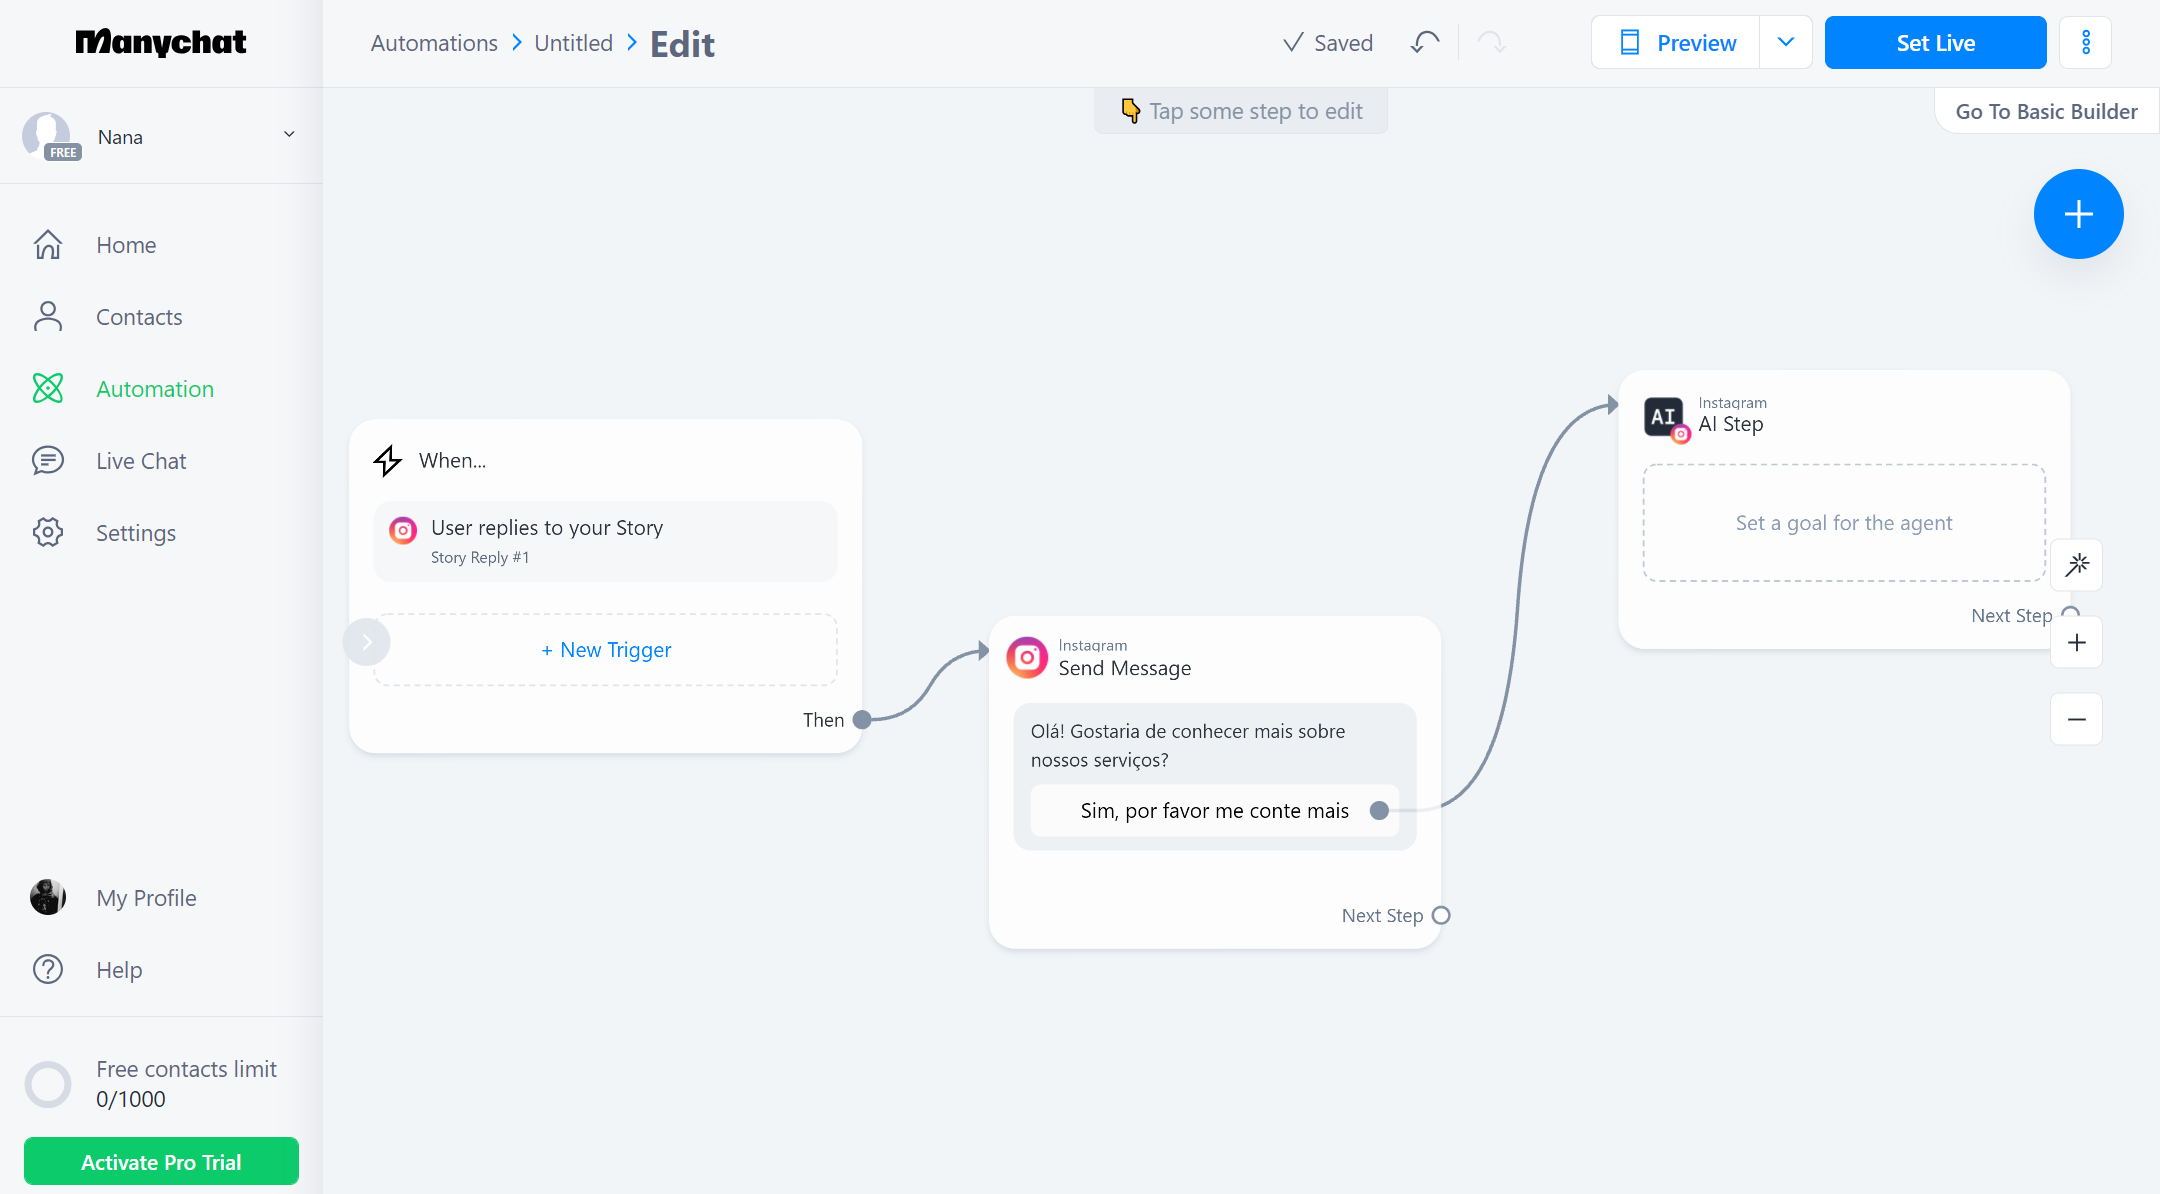This screenshot has width=2160, height=1194.
Task: Click the AI Step icon
Action: click(x=1665, y=418)
